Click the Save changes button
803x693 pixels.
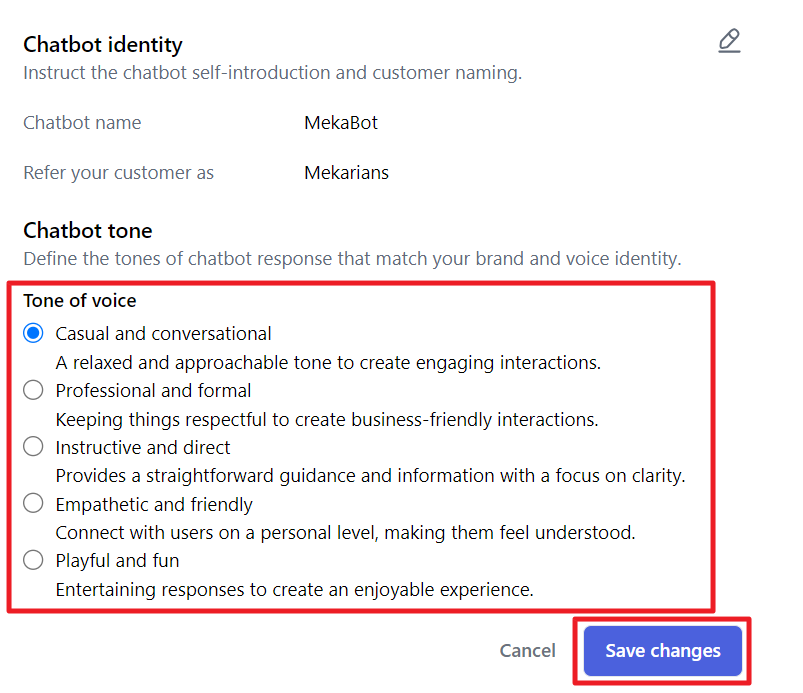coord(663,650)
